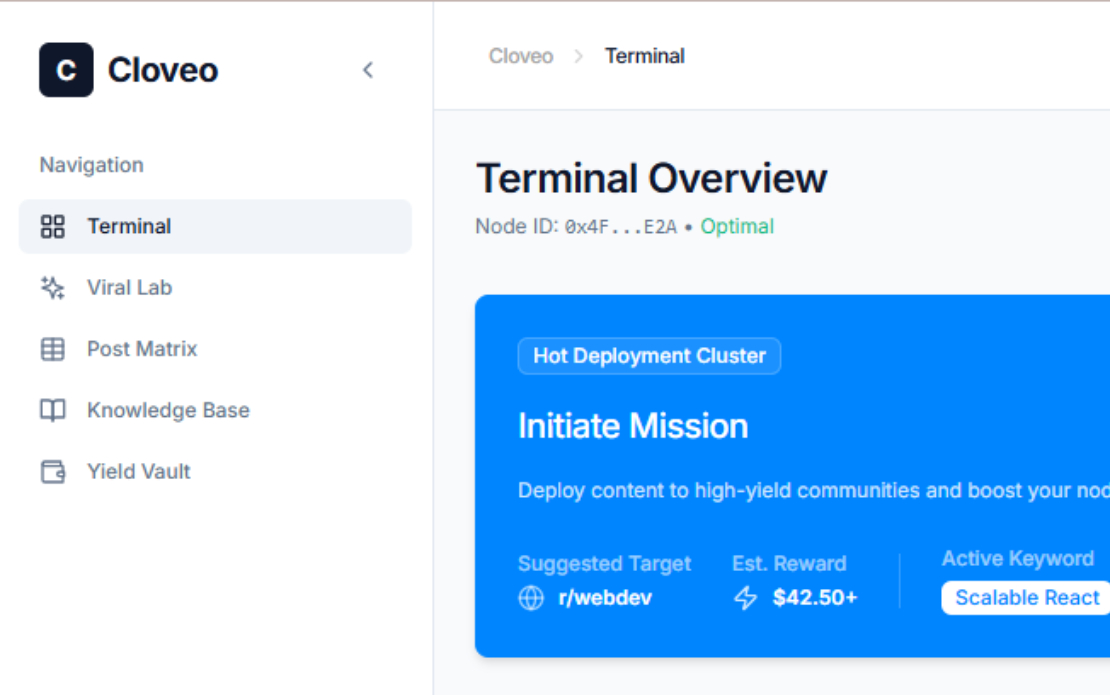The image size is (1110, 695).
Task: Click the Cloveo logo icon
Action: click(66, 69)
